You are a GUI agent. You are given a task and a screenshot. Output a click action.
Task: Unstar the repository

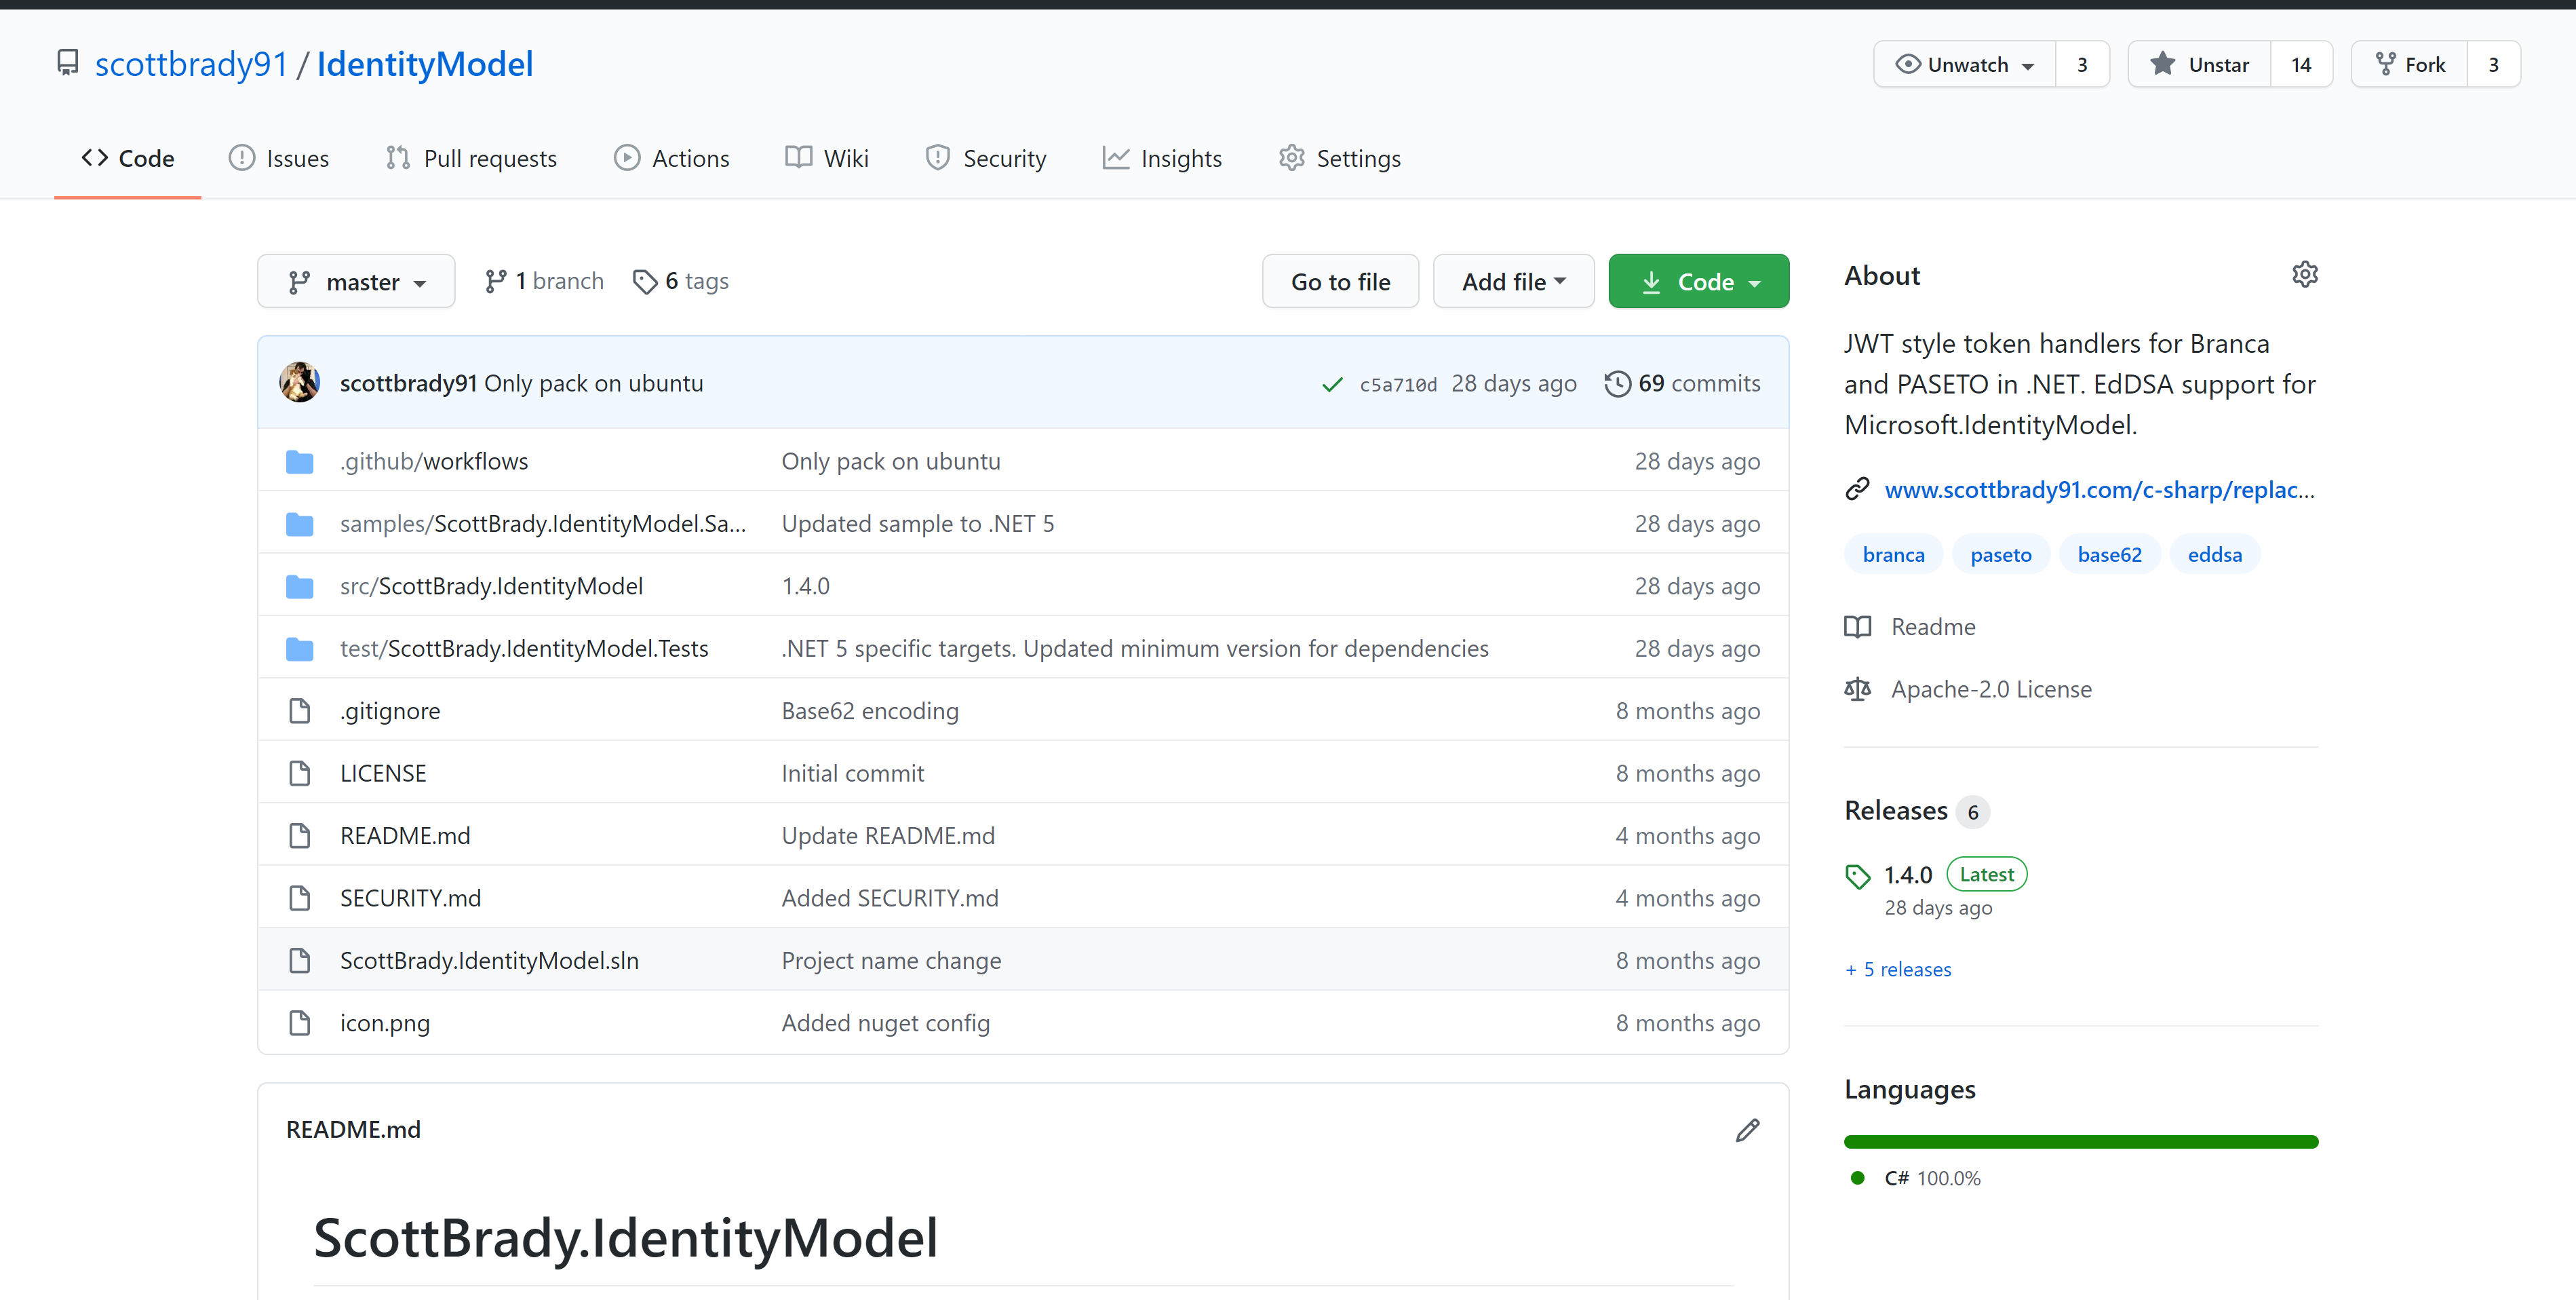pos(2199,64)
